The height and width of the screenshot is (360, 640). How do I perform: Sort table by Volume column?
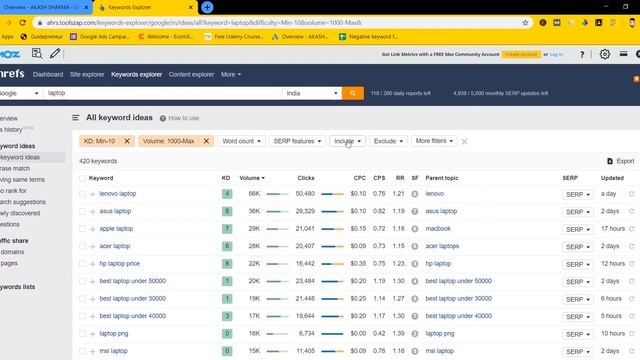[252, 178]
